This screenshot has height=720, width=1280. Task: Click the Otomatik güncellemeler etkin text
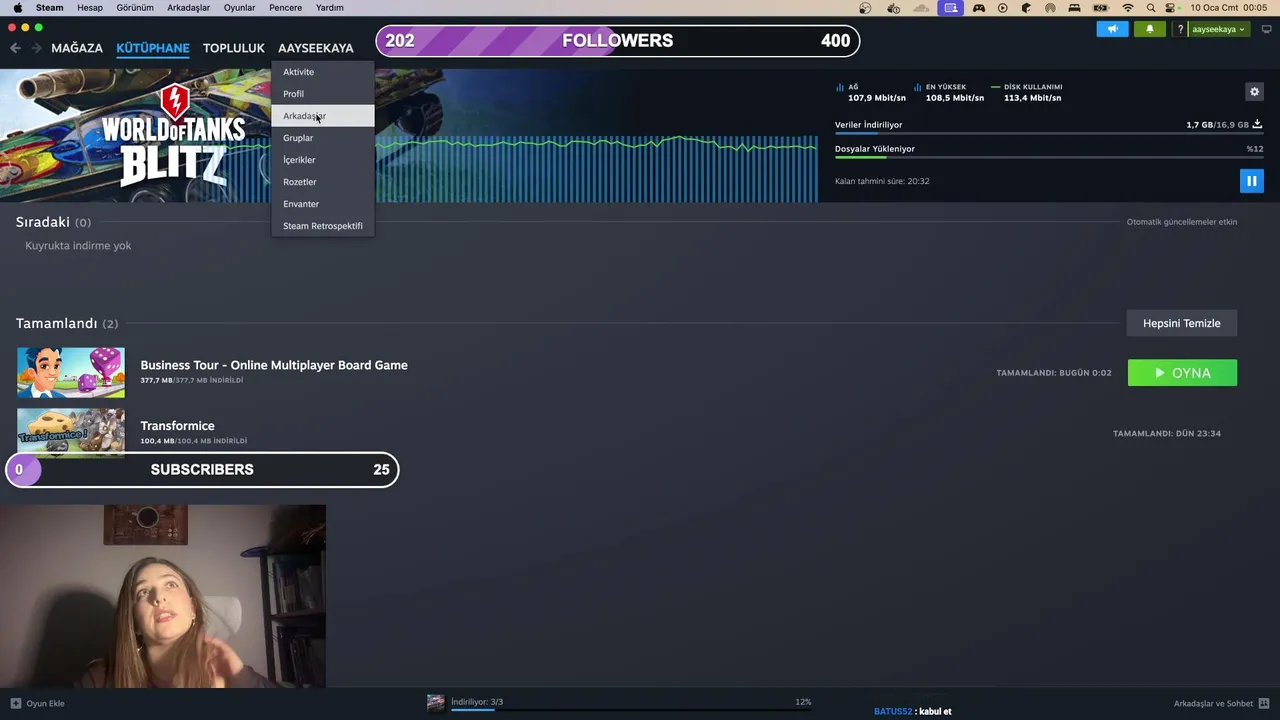(1182, 222)
